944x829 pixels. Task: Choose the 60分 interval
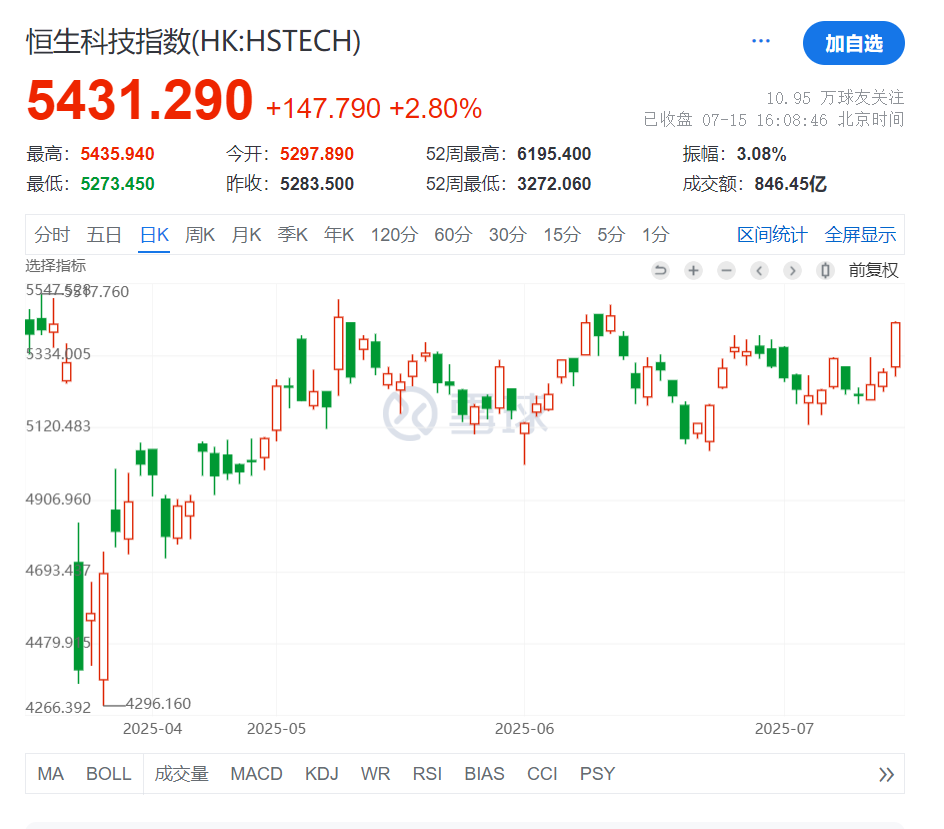(453, 234)
